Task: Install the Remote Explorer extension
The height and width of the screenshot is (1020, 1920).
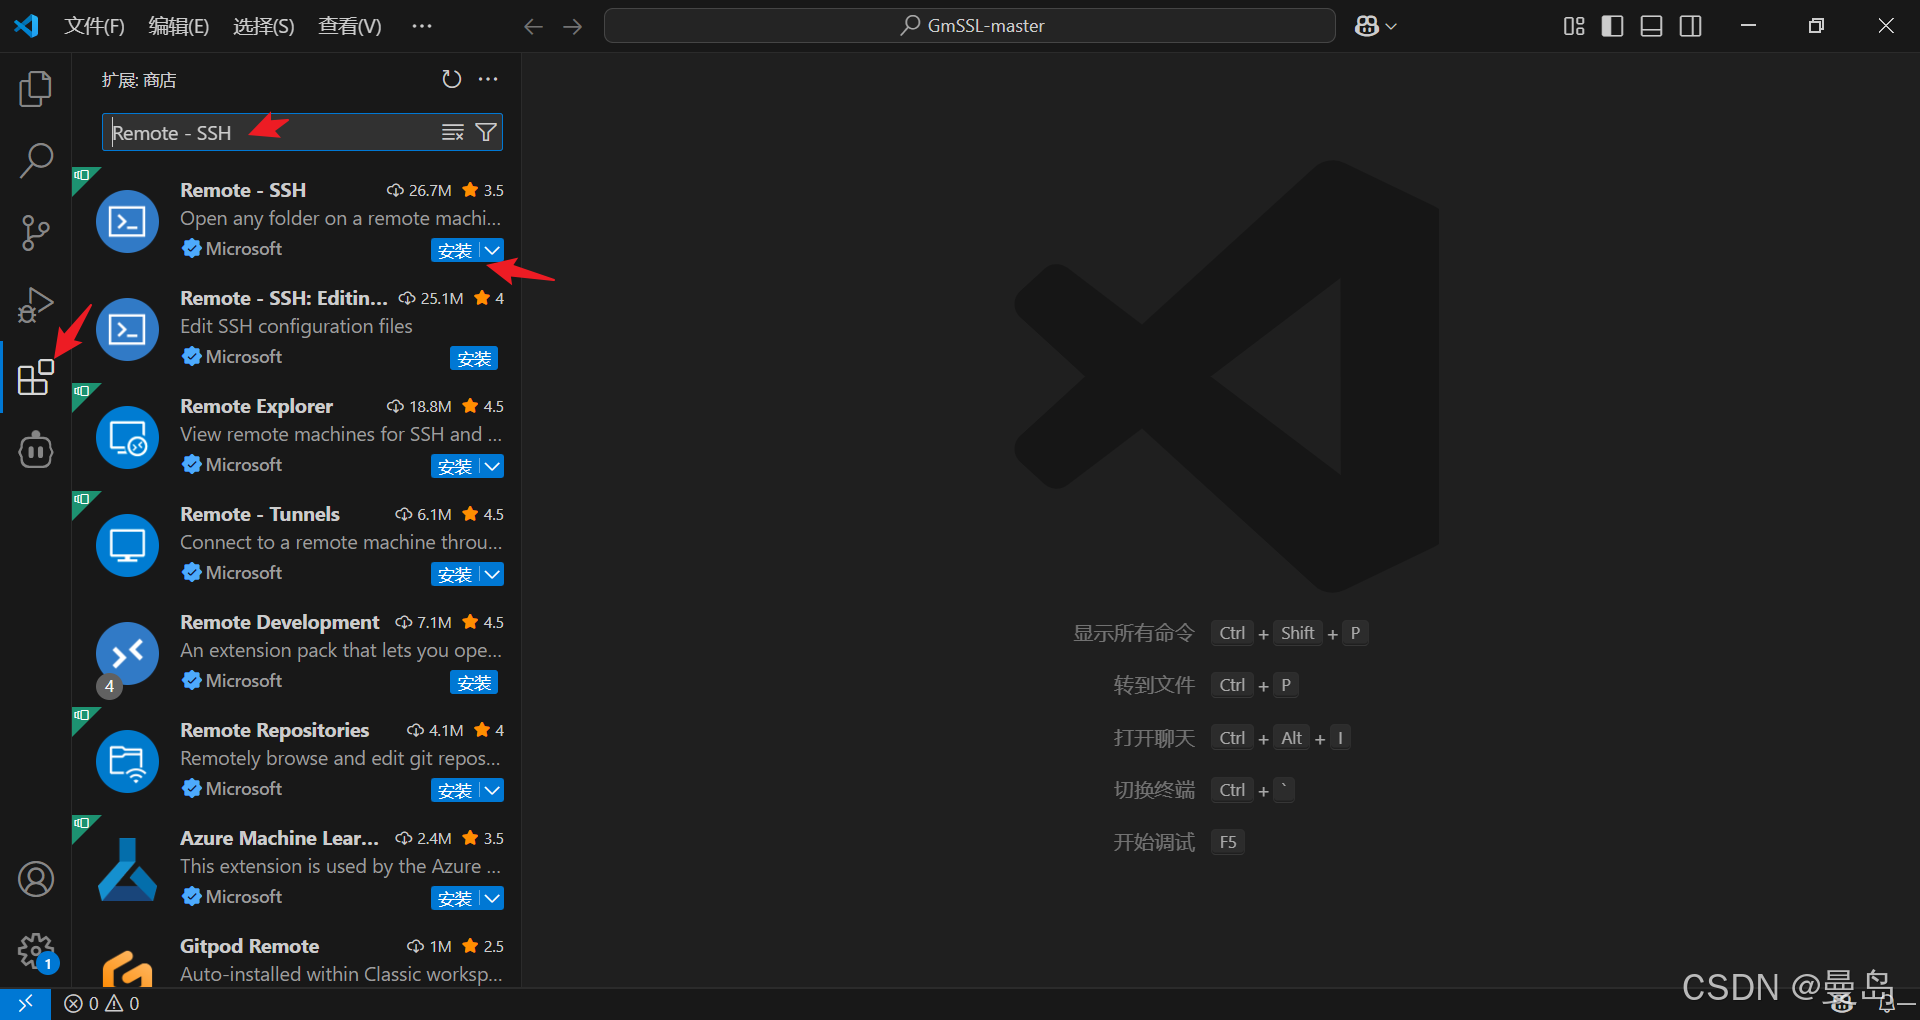Action: (455, 466)
